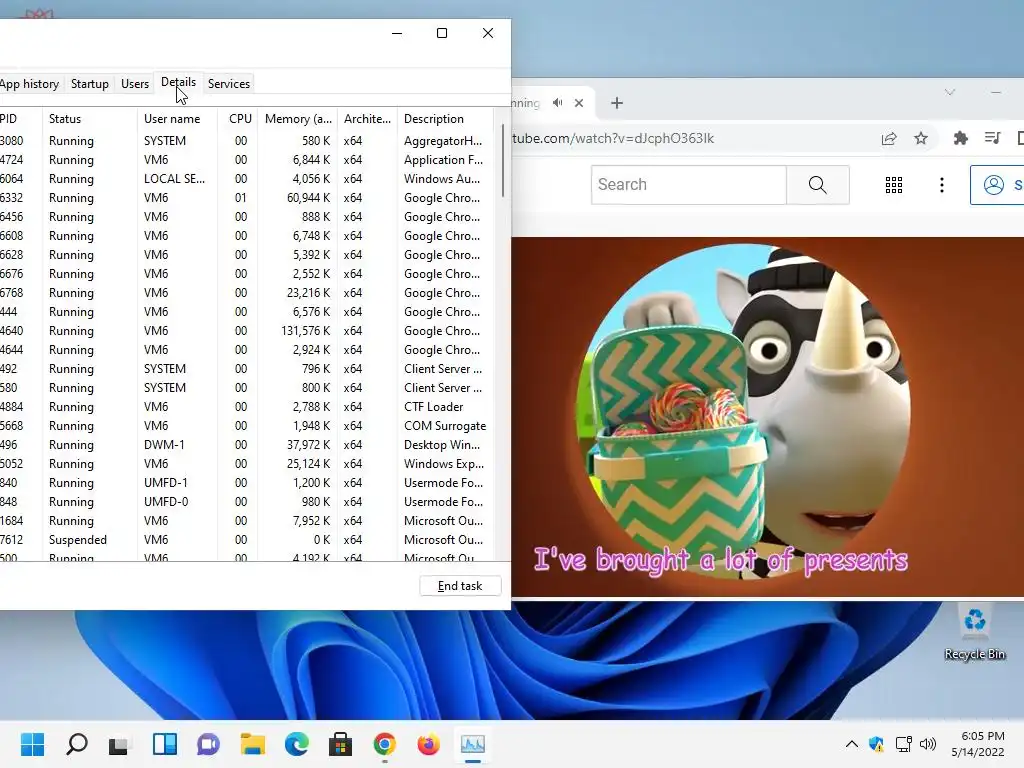The image size is (1024, 768).
Task: Sort by Description column header
Action: [445, 119]
